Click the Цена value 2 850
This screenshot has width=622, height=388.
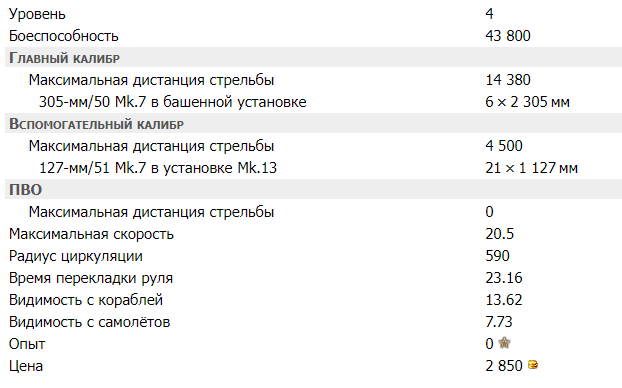504,365
